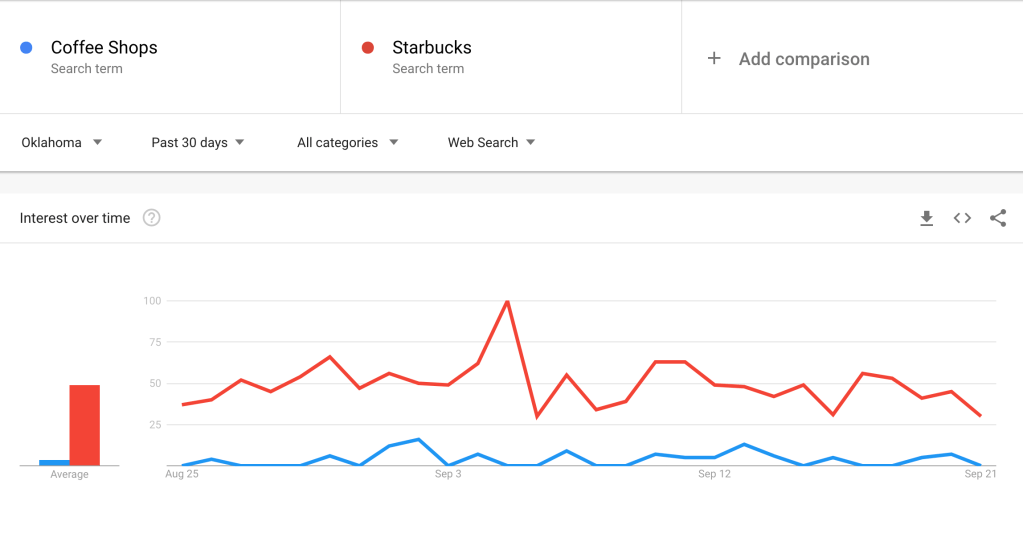Click the Sep 12 date label
The width and height of the screenshot is (1023, 542).
pos(714,474)
